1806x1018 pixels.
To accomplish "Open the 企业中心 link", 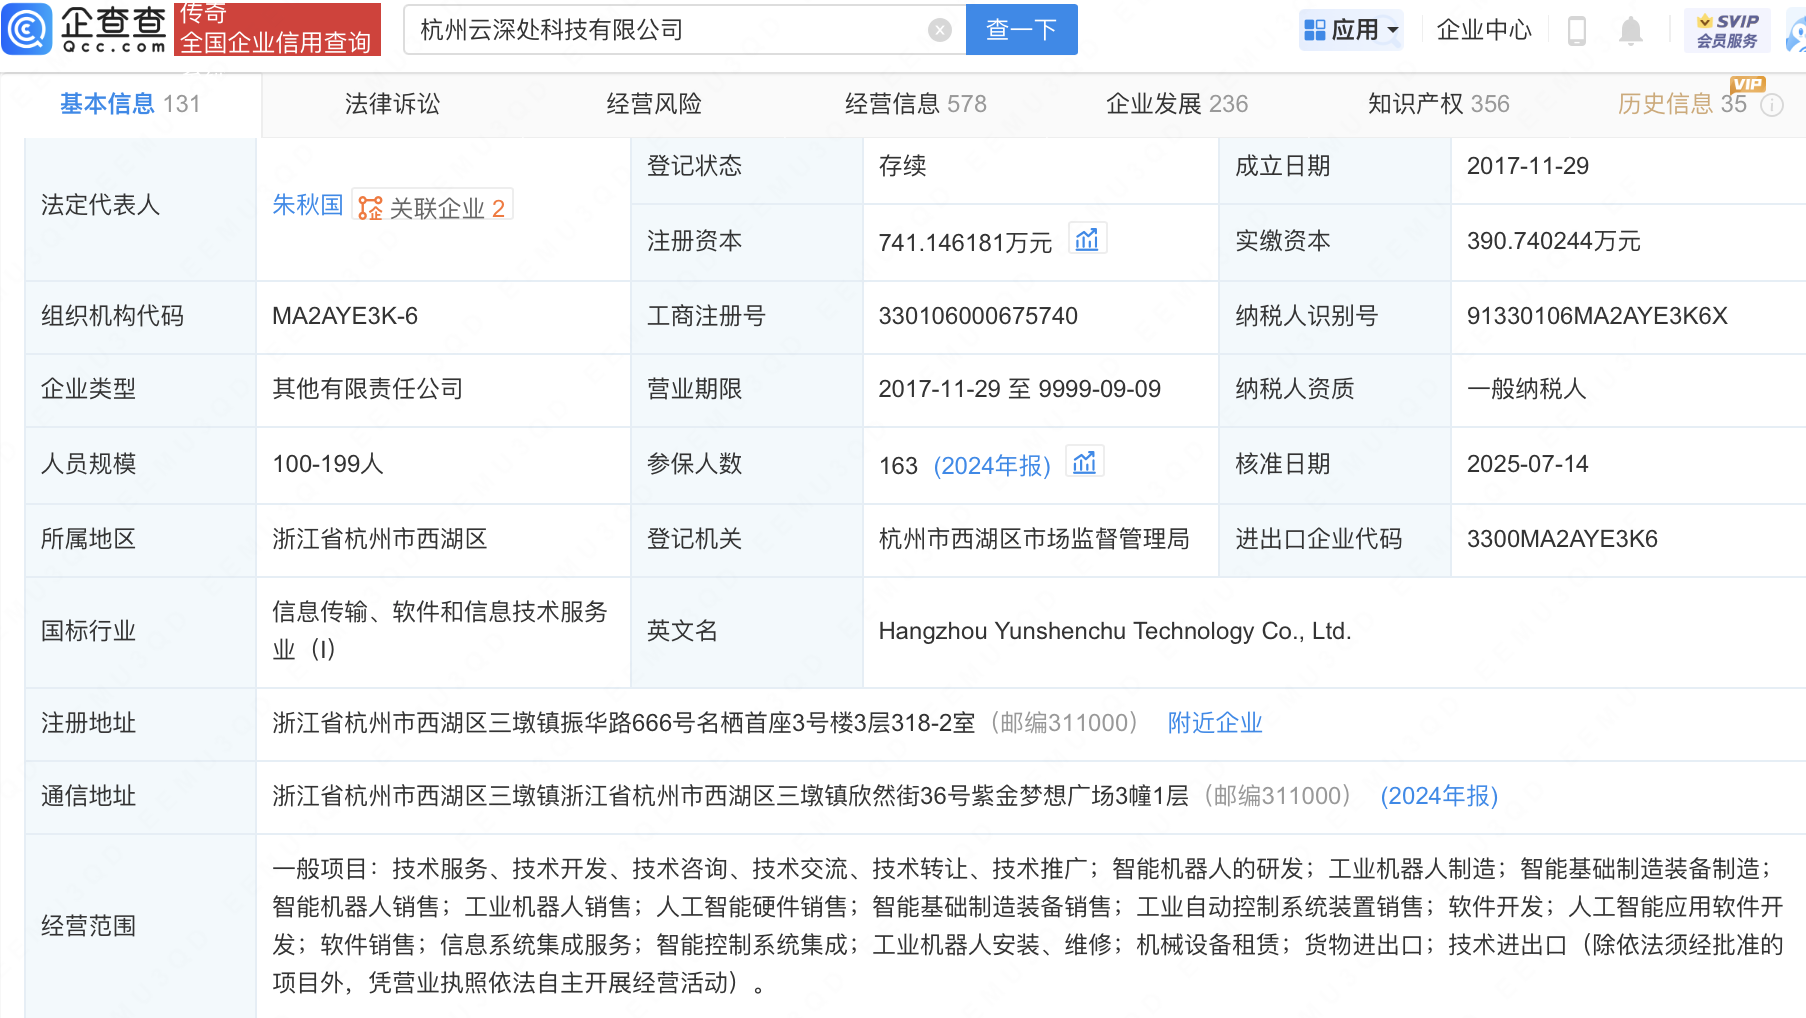I will 1484,30.
